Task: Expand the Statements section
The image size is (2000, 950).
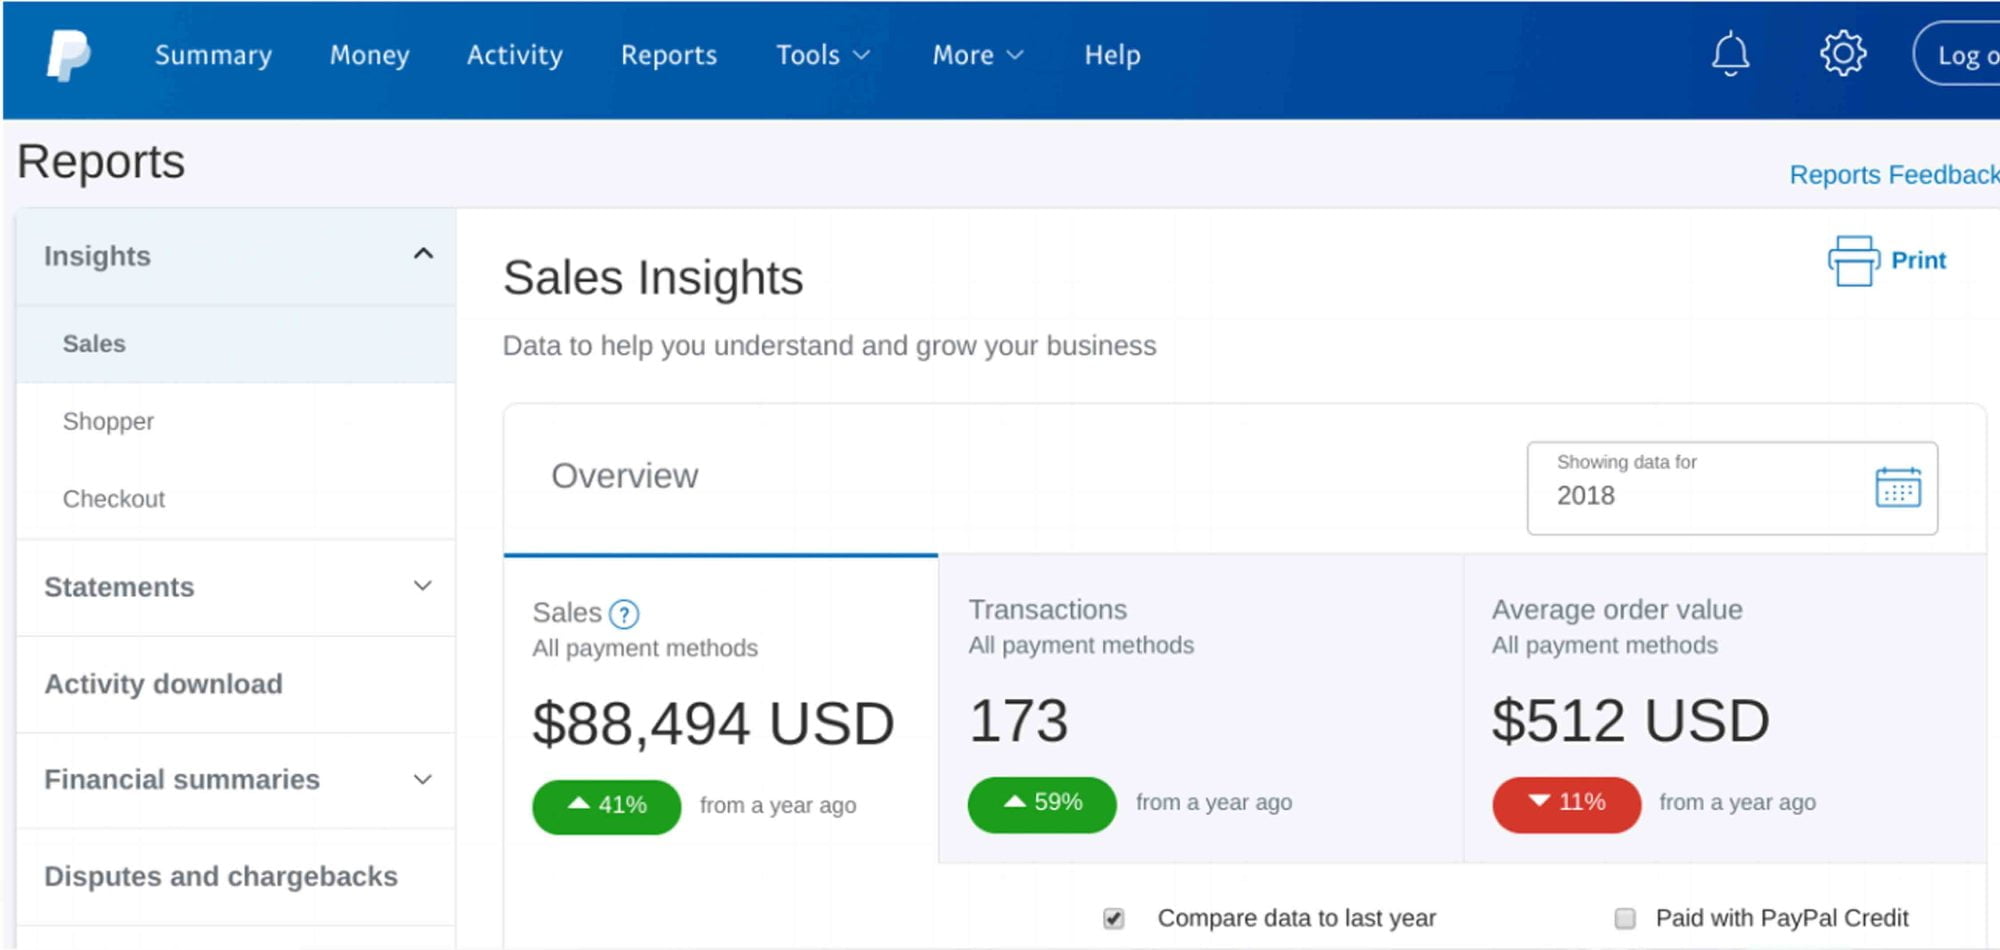Action: 423,586
